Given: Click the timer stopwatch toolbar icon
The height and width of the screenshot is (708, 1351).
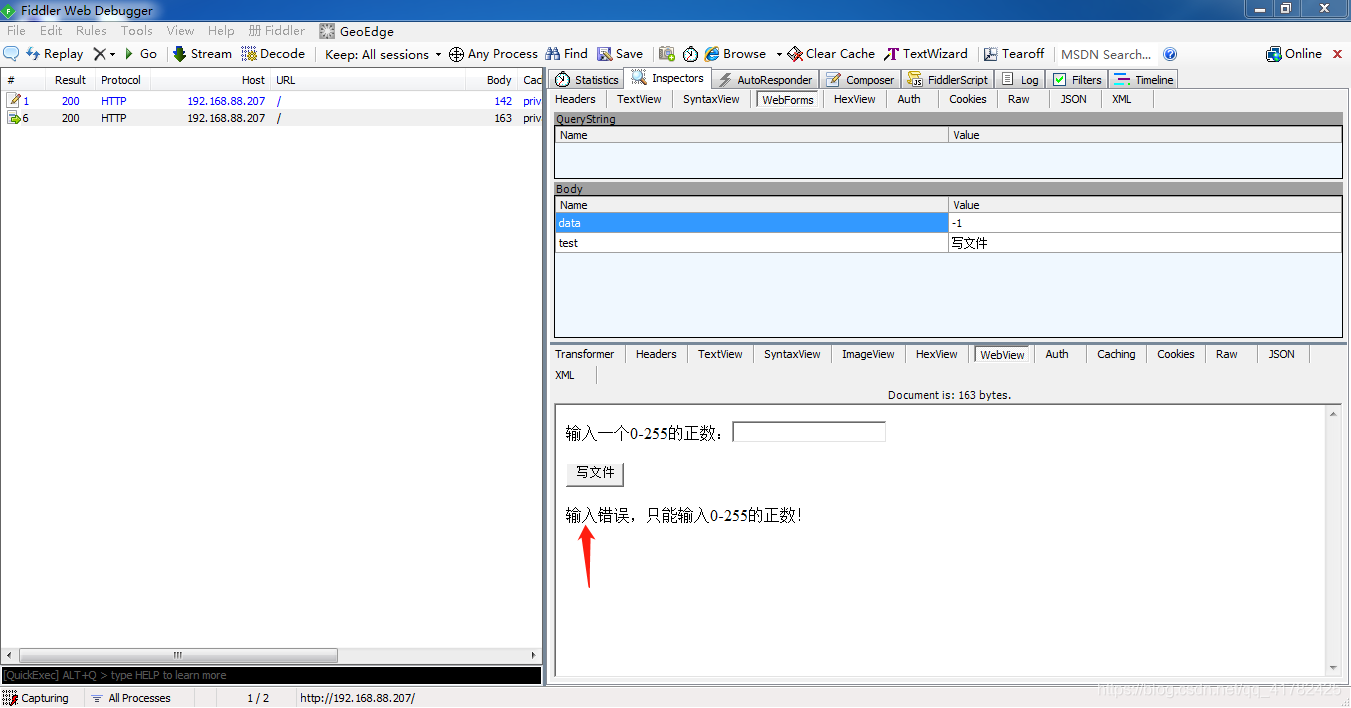Looking at the screenshot, I should tap(690, 54).
